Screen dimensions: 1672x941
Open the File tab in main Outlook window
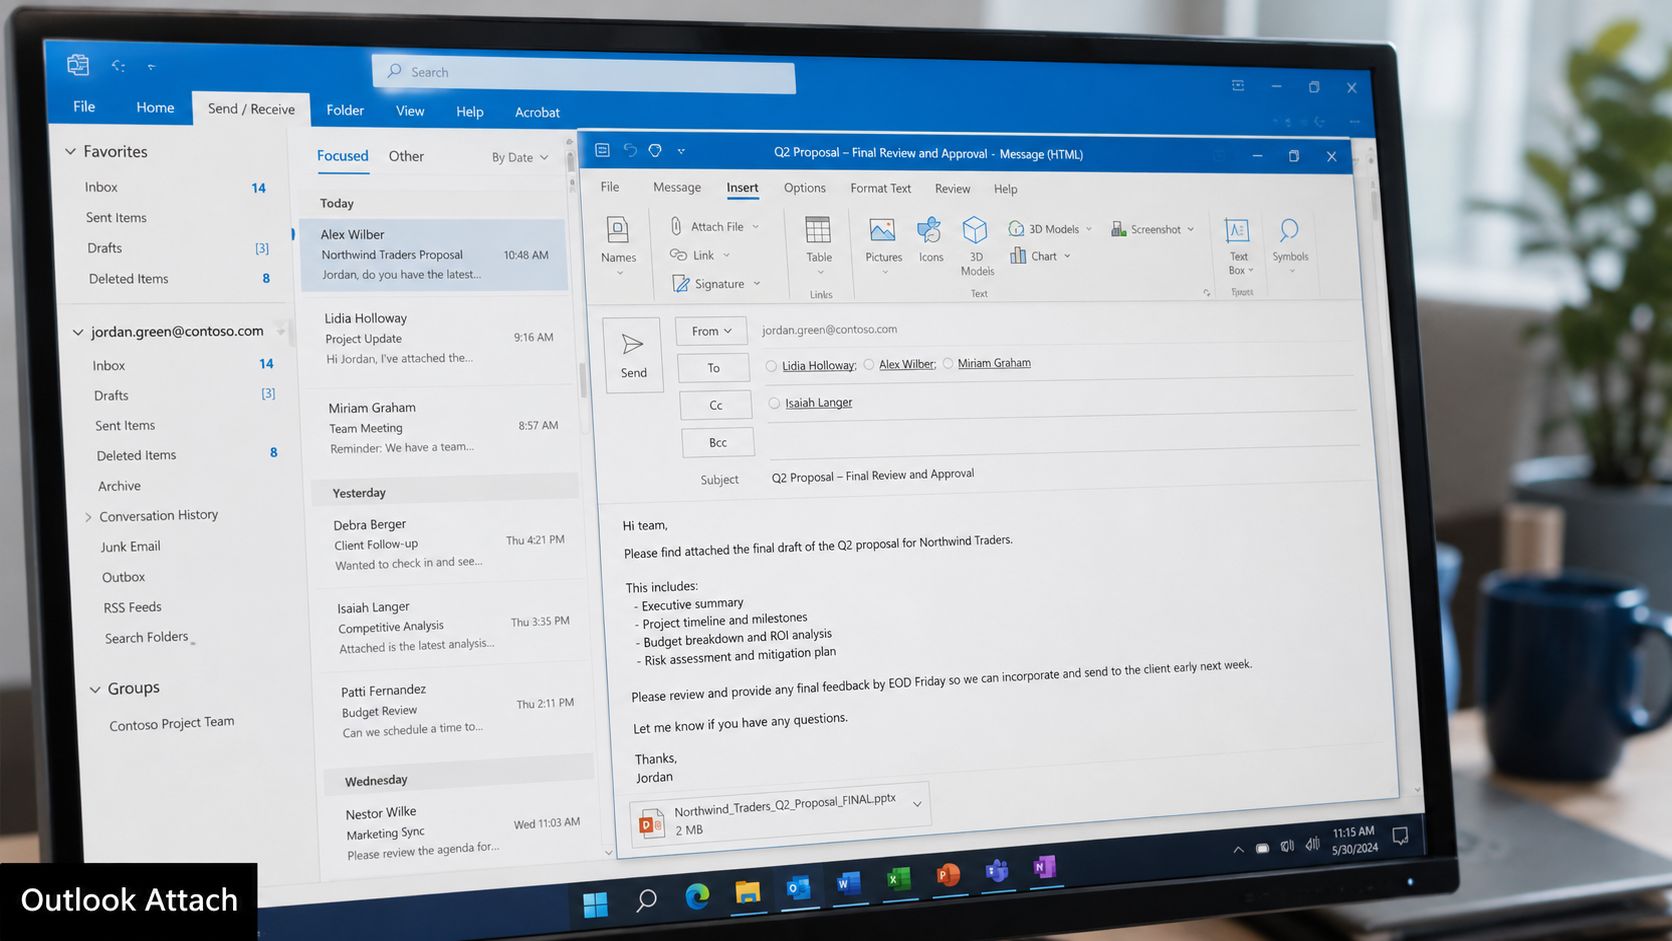pyautogui.click(x=84, y=106)
